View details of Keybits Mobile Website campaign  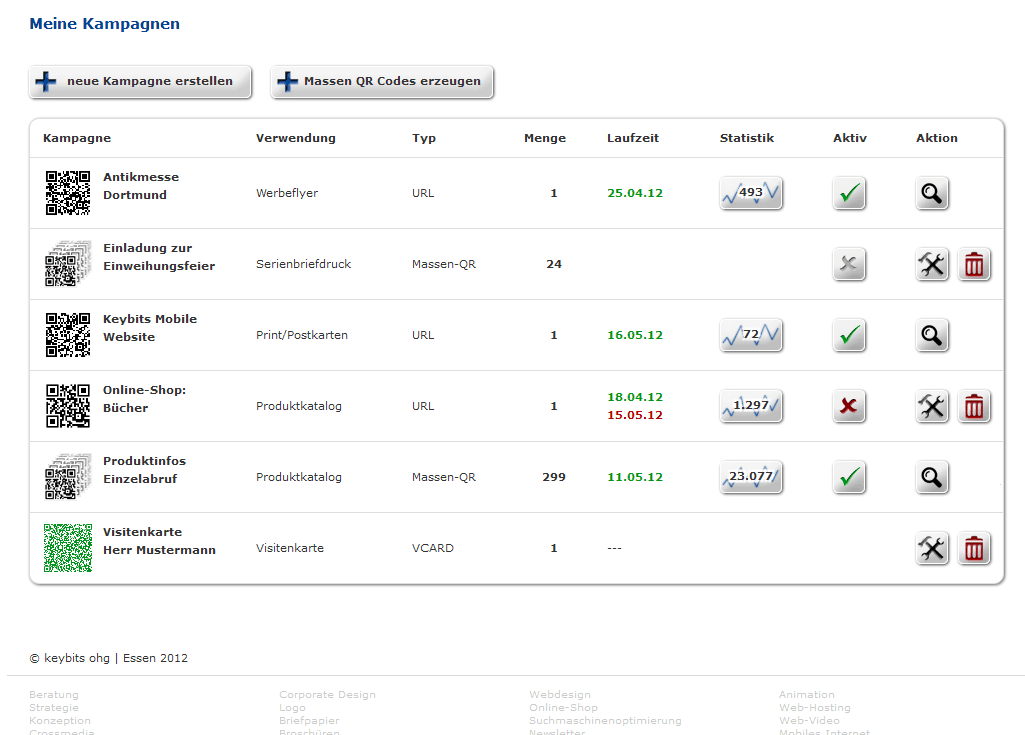932,336
